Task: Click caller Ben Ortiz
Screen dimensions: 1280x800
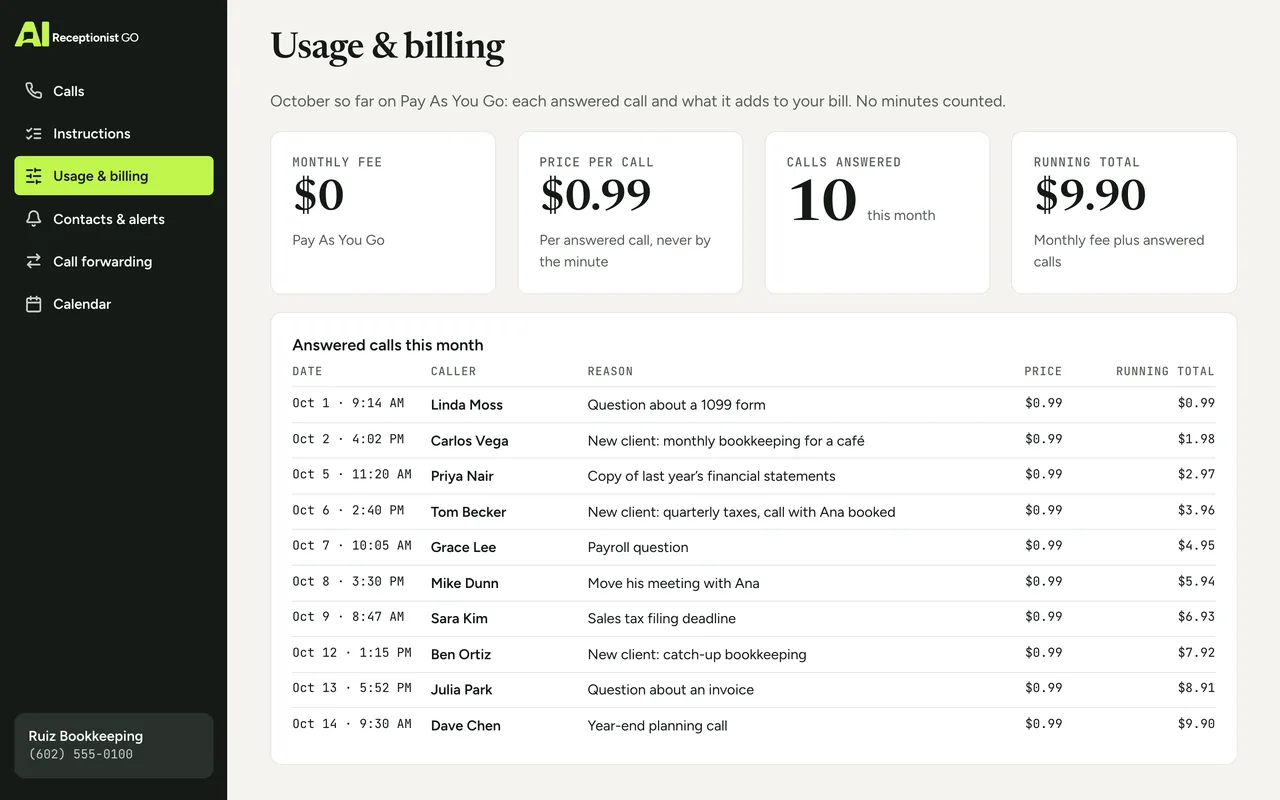Action: [x=461, y=654]
